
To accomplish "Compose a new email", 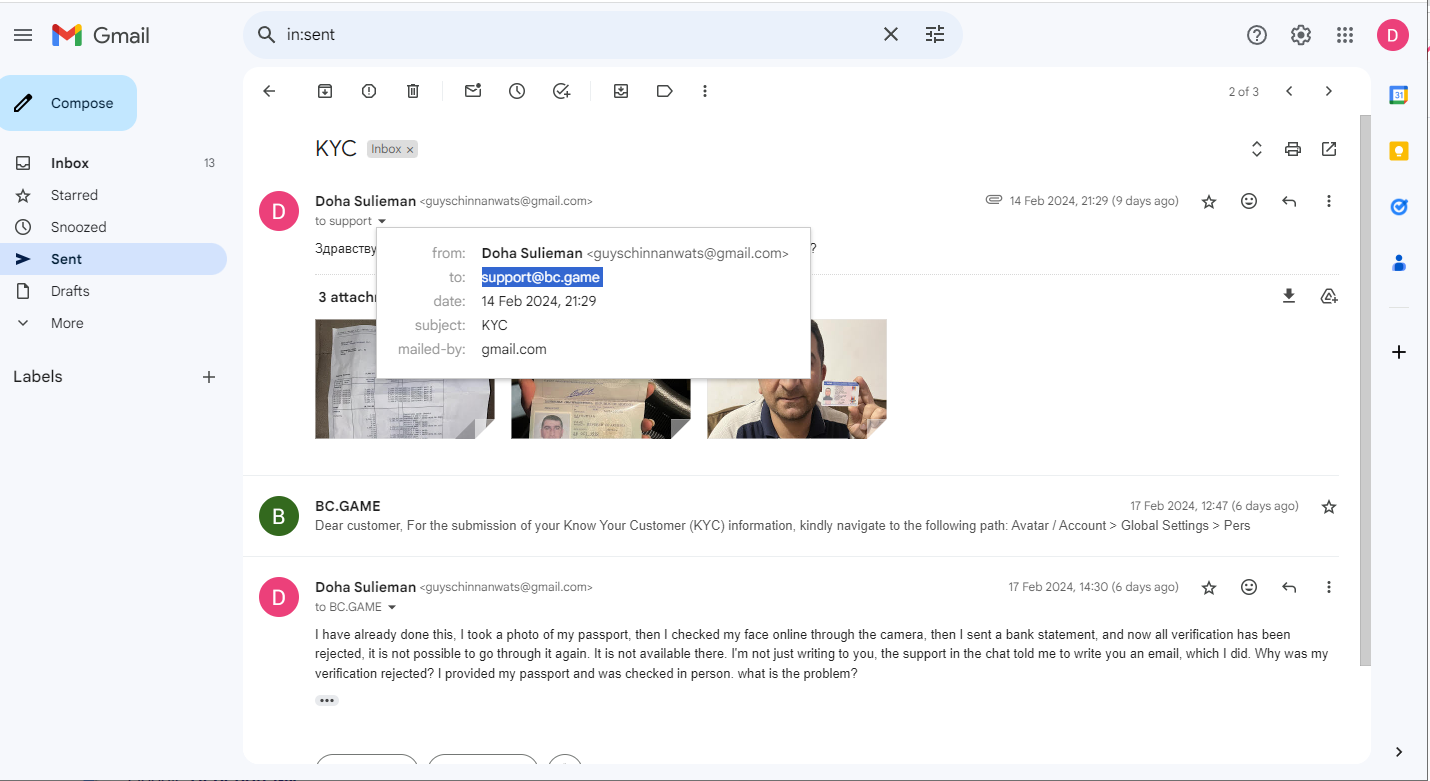I will point(68,103).
